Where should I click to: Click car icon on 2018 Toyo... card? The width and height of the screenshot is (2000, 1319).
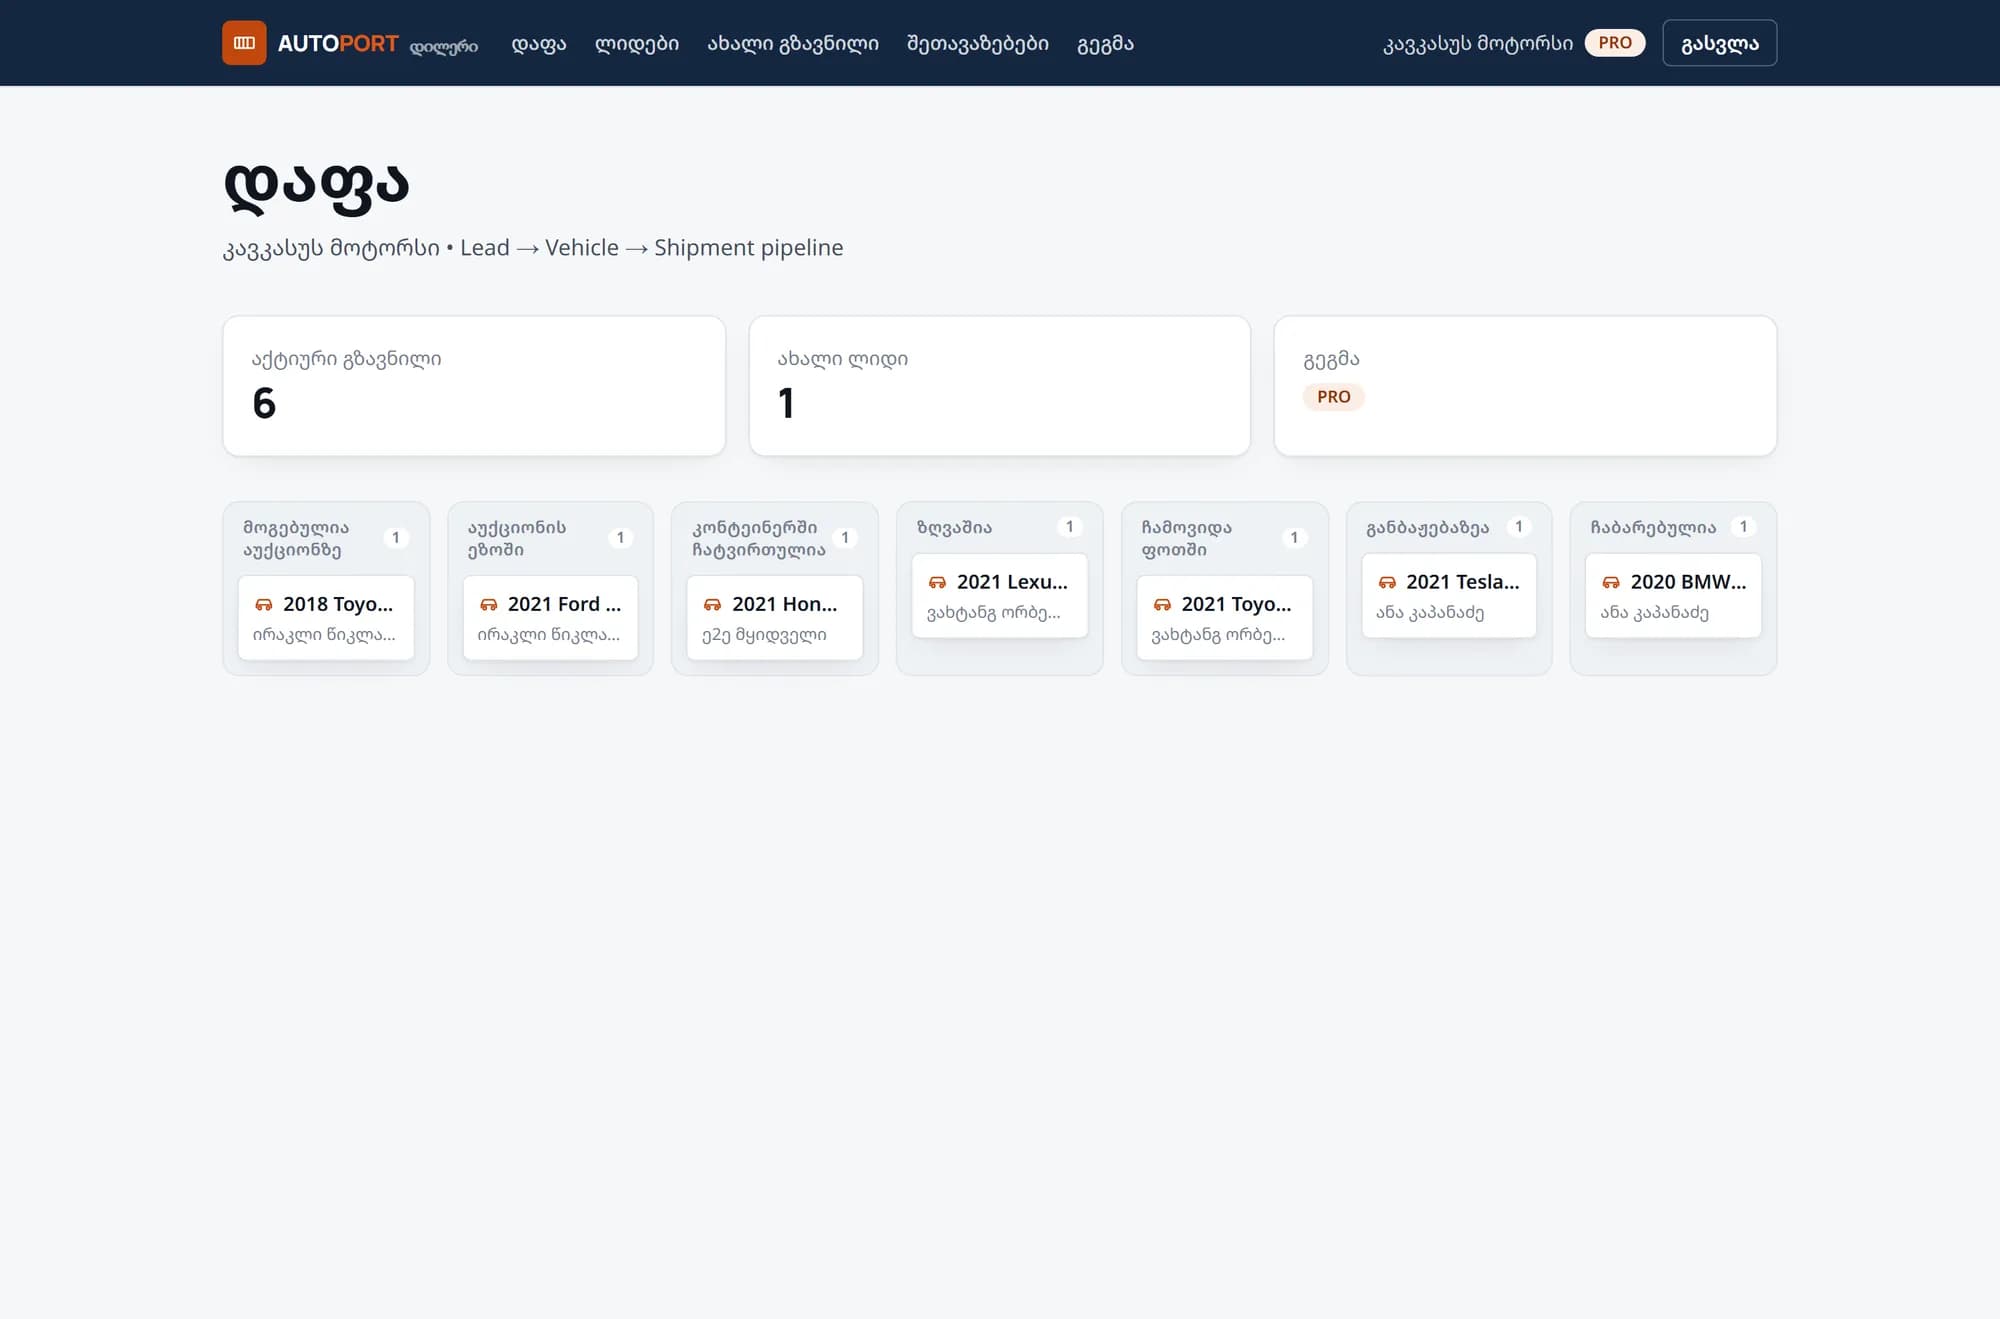[x=264, y=604]
